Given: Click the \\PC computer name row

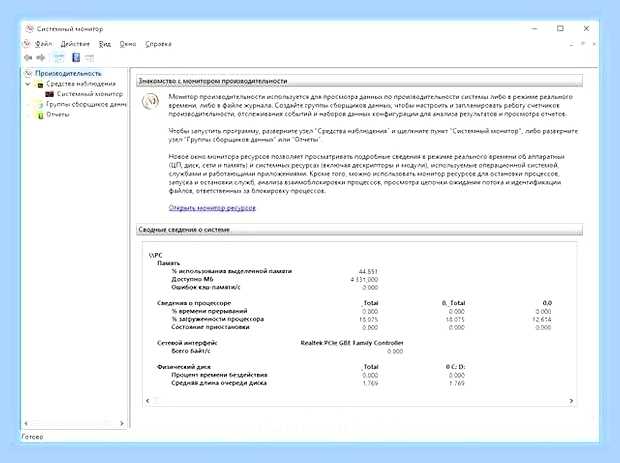Looking at the screenshot, I should [156, 255].
